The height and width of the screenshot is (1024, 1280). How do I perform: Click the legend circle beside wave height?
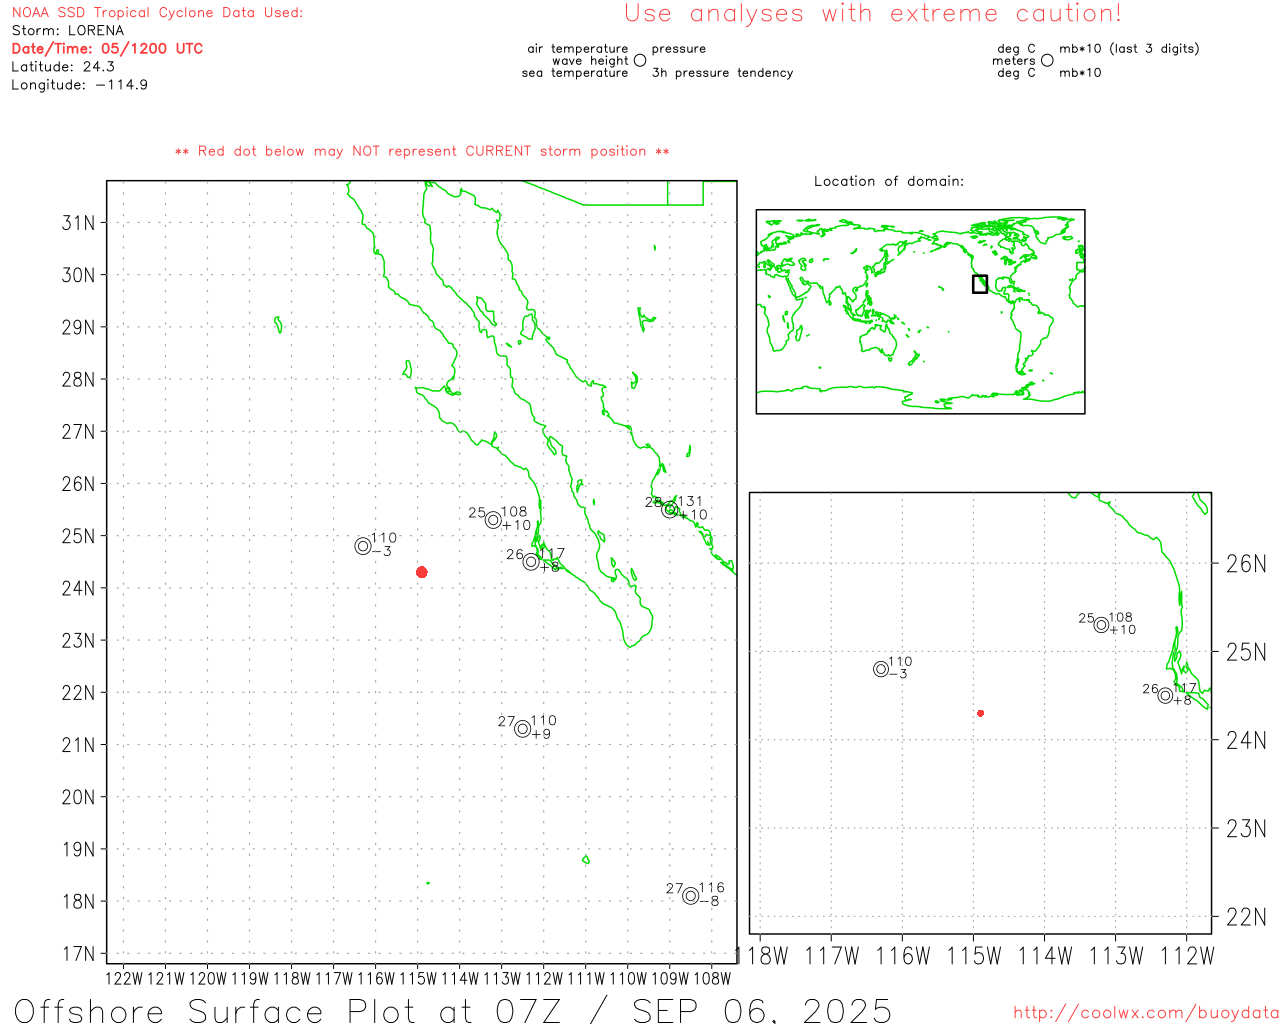point(640,60)
